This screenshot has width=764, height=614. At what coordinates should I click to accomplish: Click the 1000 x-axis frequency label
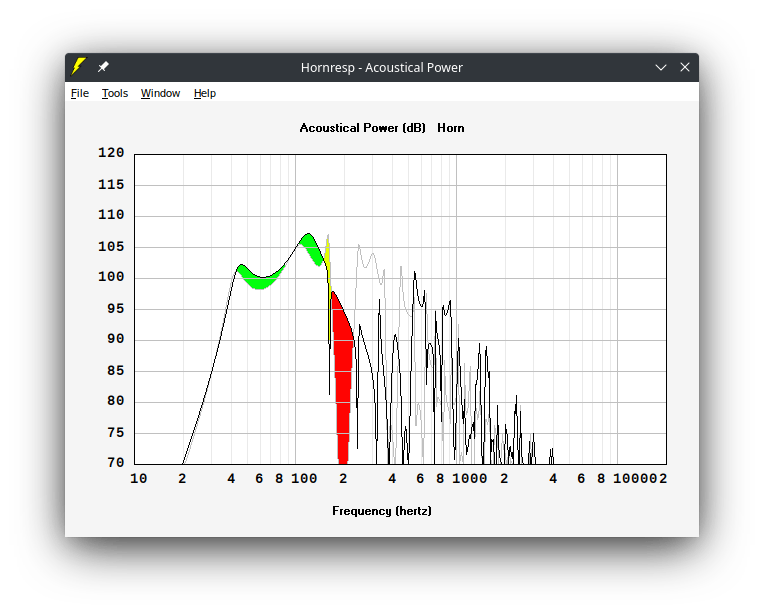(470, 479)
